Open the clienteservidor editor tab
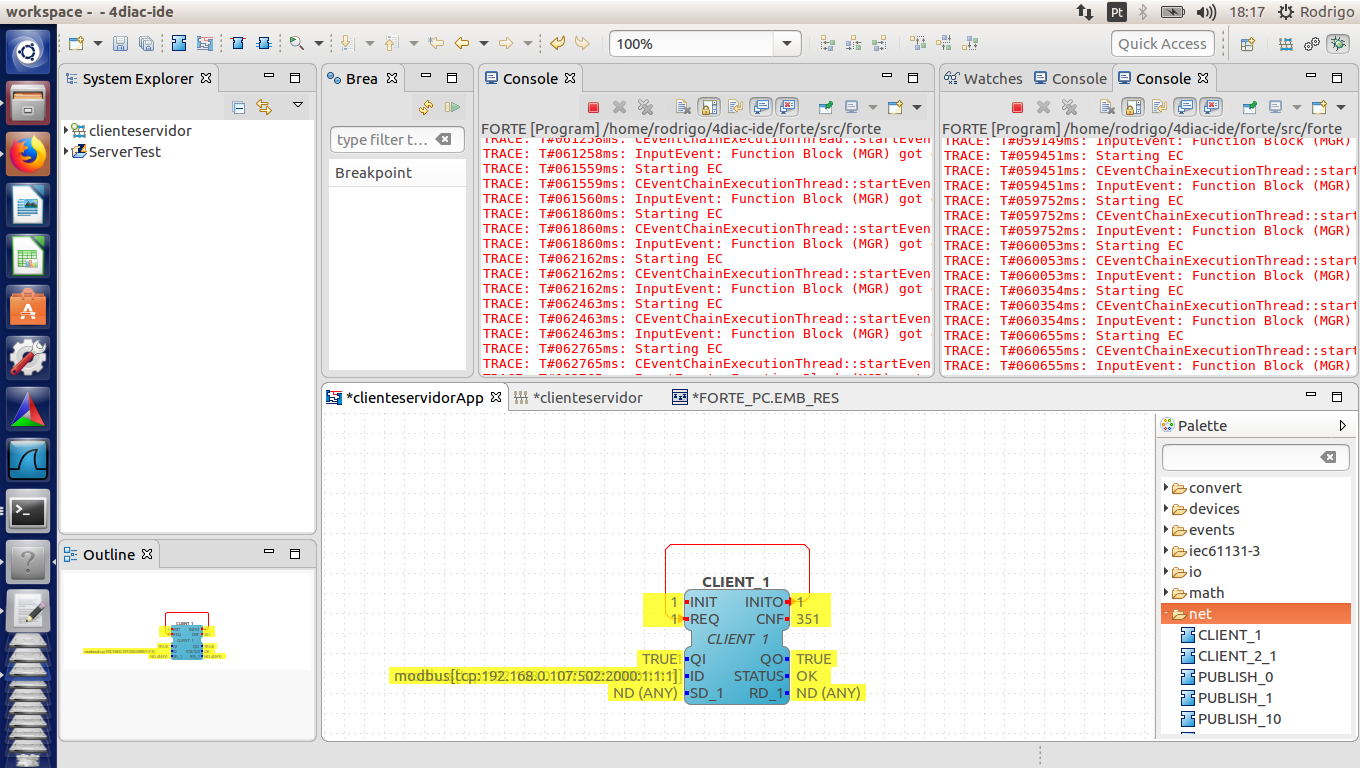 tap(578, 397)
